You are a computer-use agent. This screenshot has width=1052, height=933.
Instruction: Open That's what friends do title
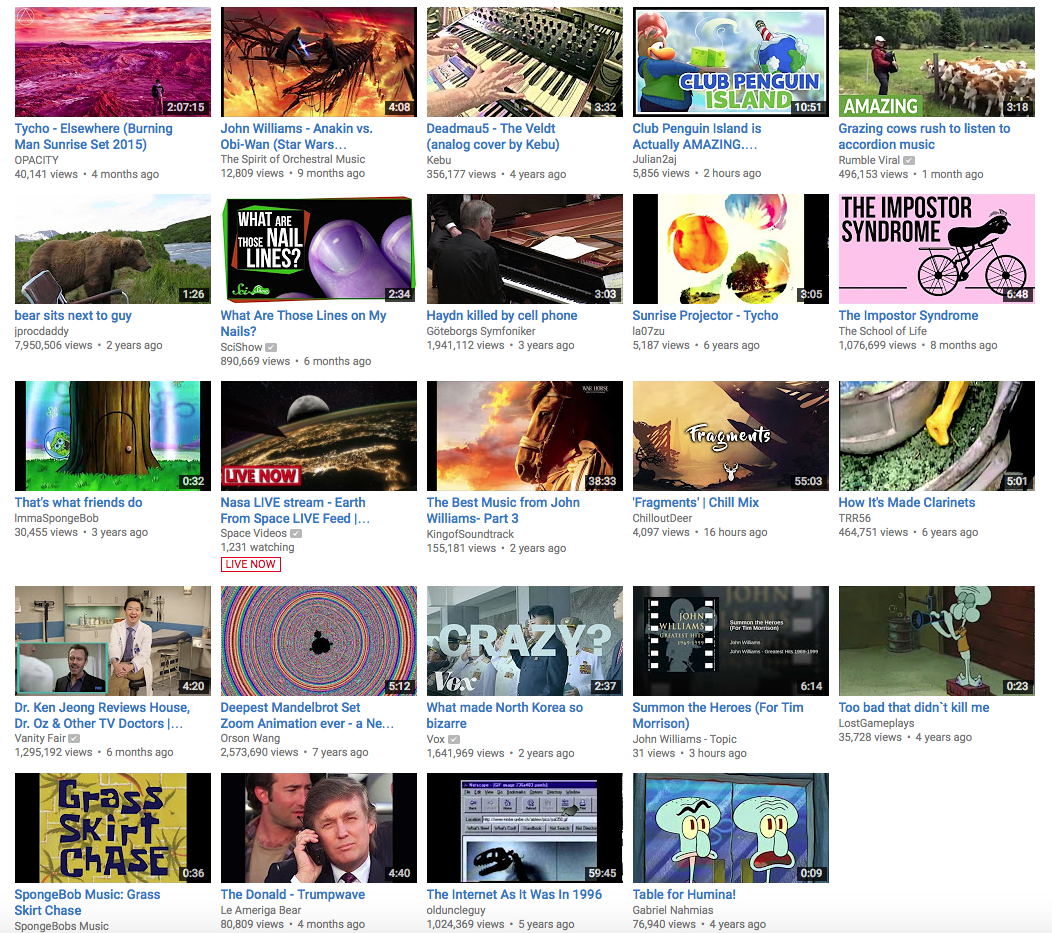(78, 502)
